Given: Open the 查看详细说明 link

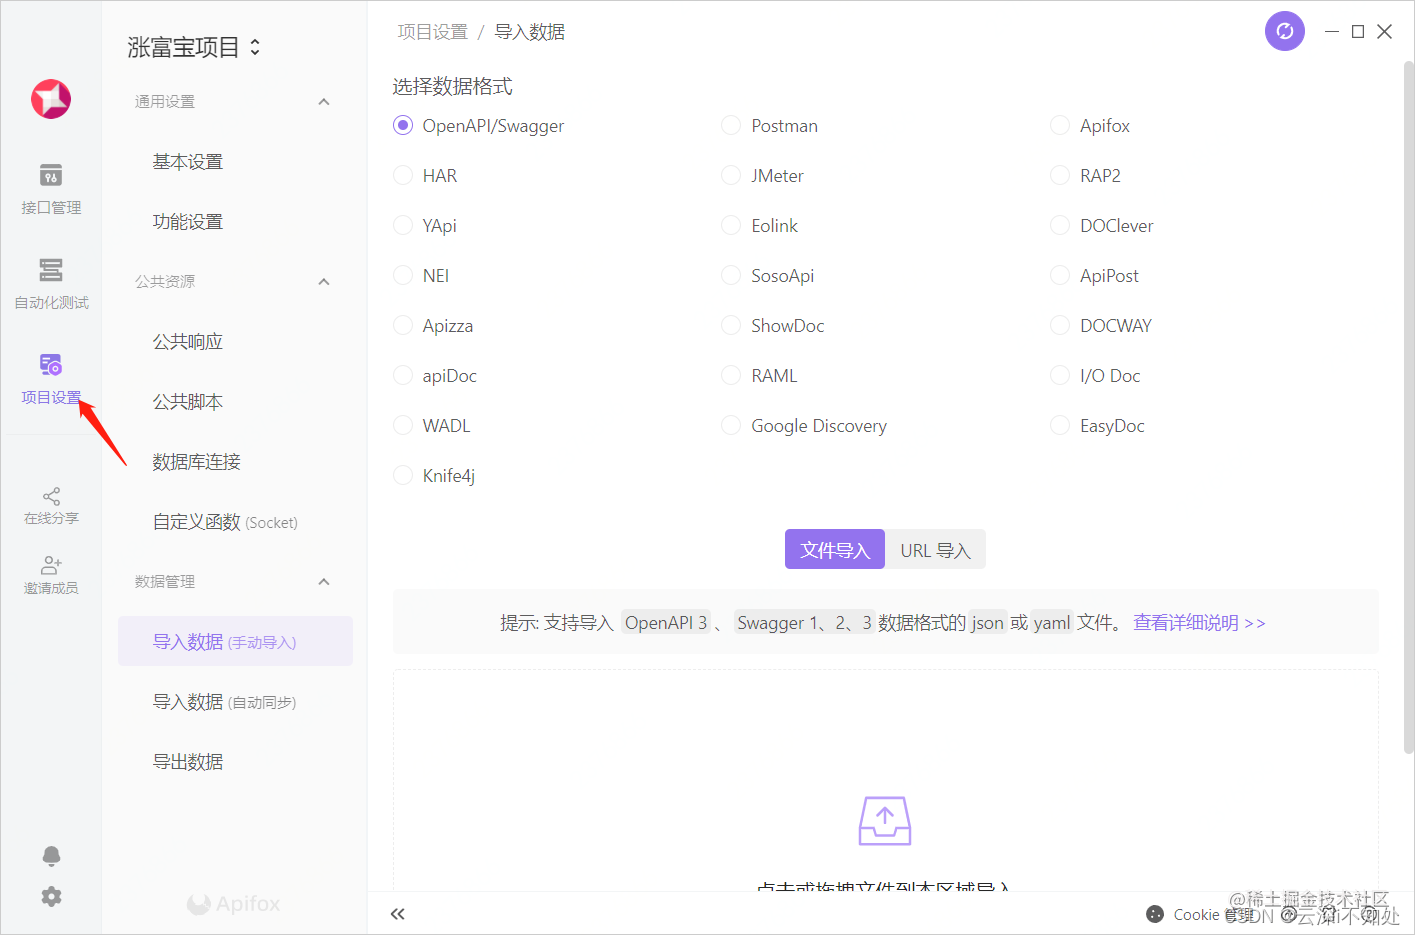Looking at the screenshot, I should tap(1198, 623).
